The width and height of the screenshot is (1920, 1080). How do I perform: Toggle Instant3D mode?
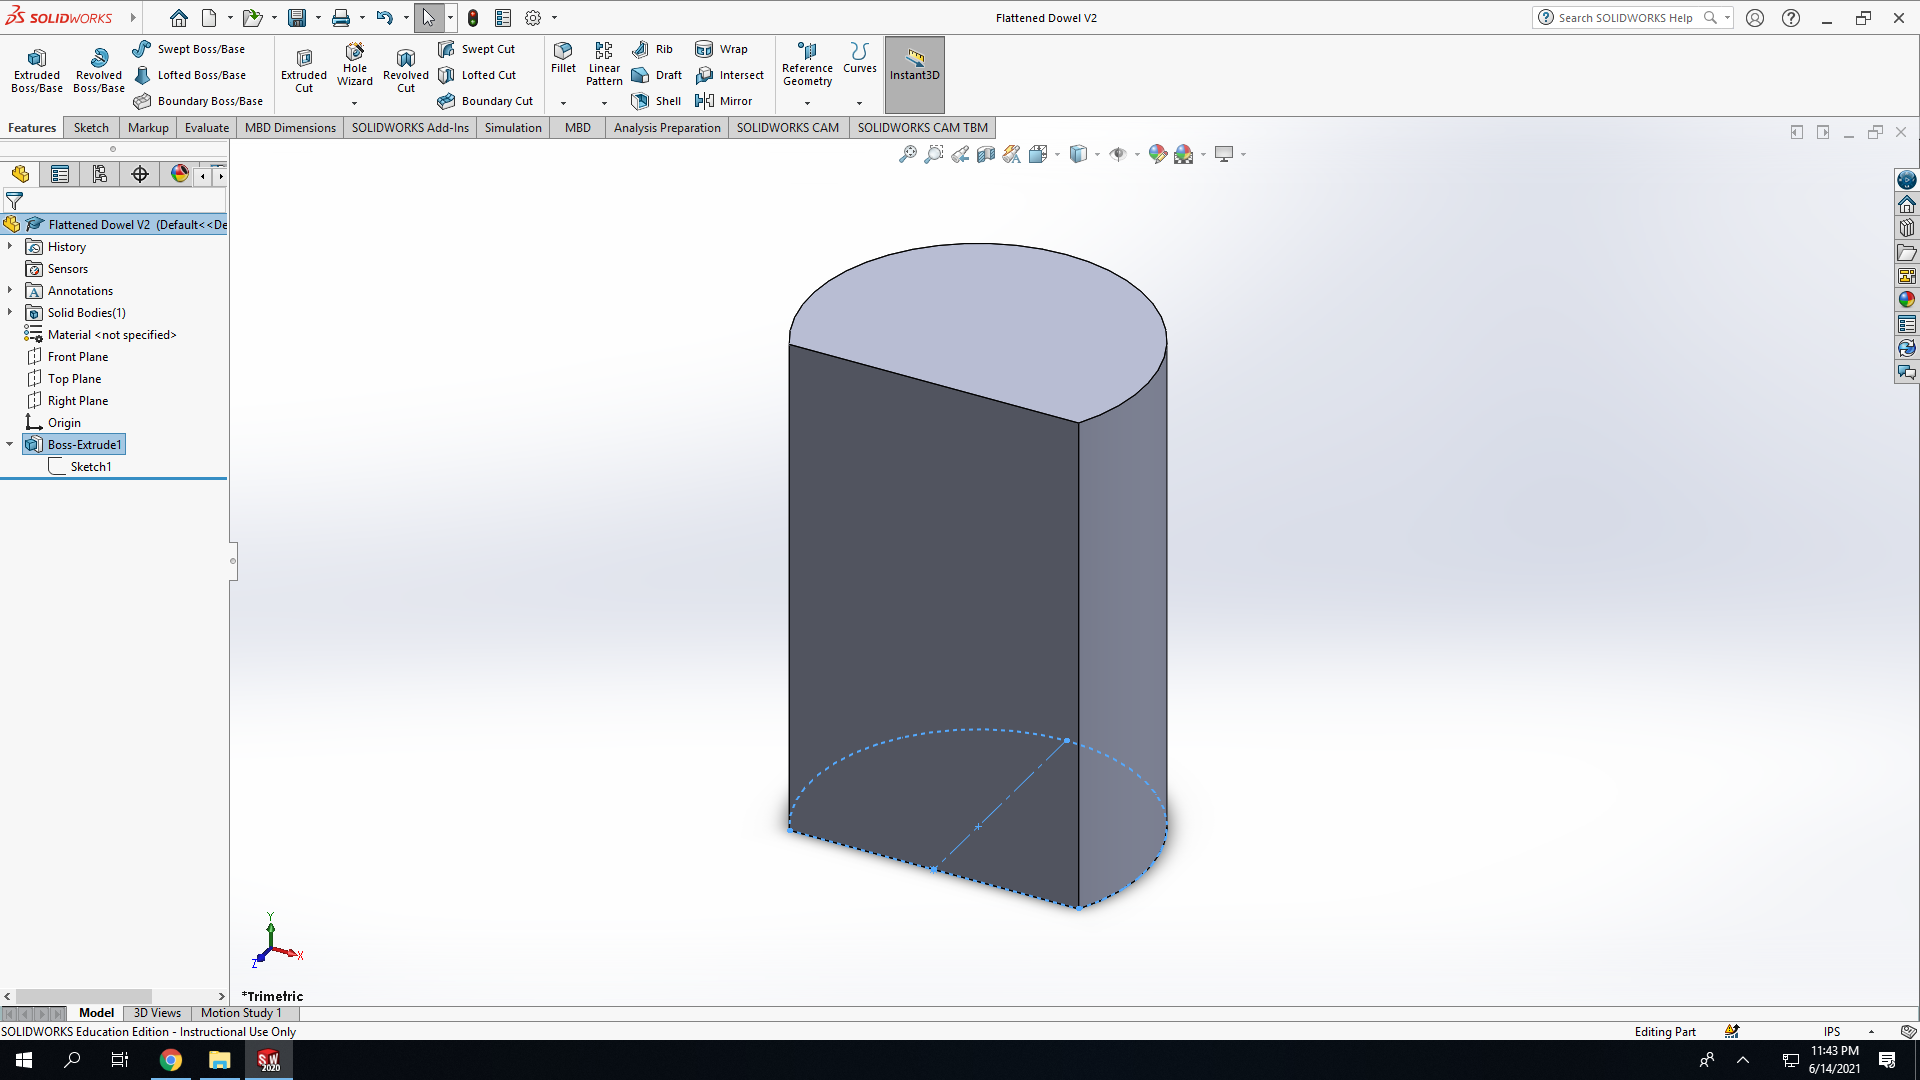point(914,74)
